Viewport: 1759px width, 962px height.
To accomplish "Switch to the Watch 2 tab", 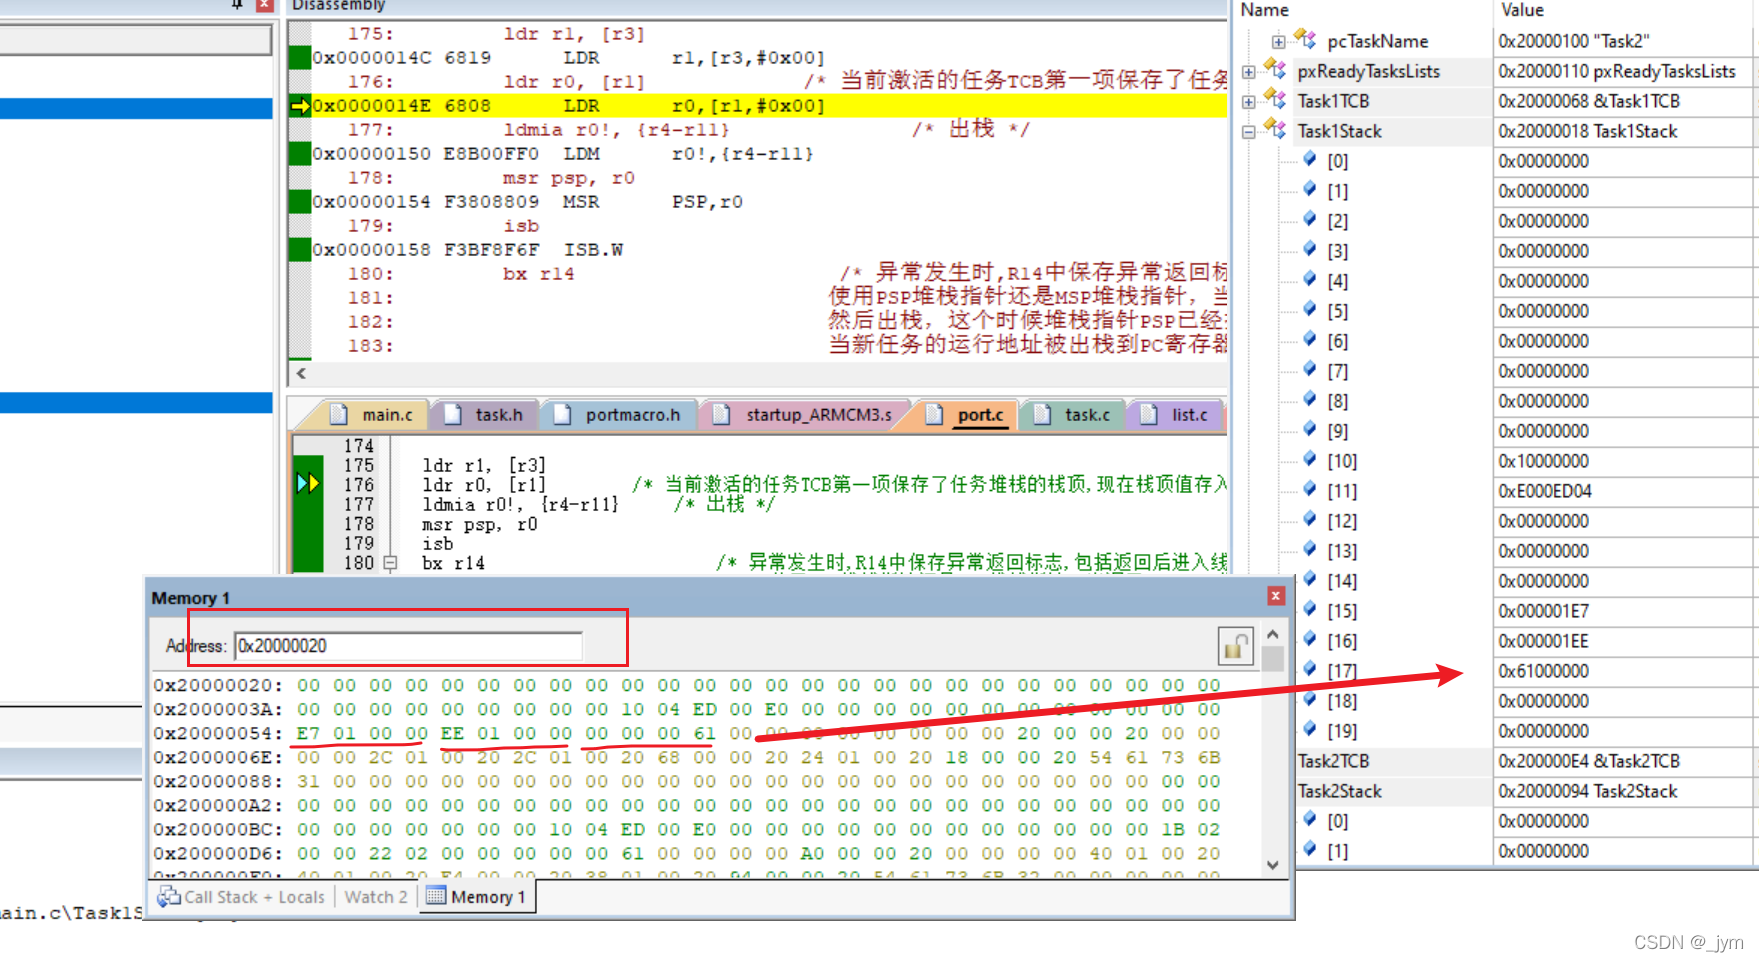I will click(376, 897).
